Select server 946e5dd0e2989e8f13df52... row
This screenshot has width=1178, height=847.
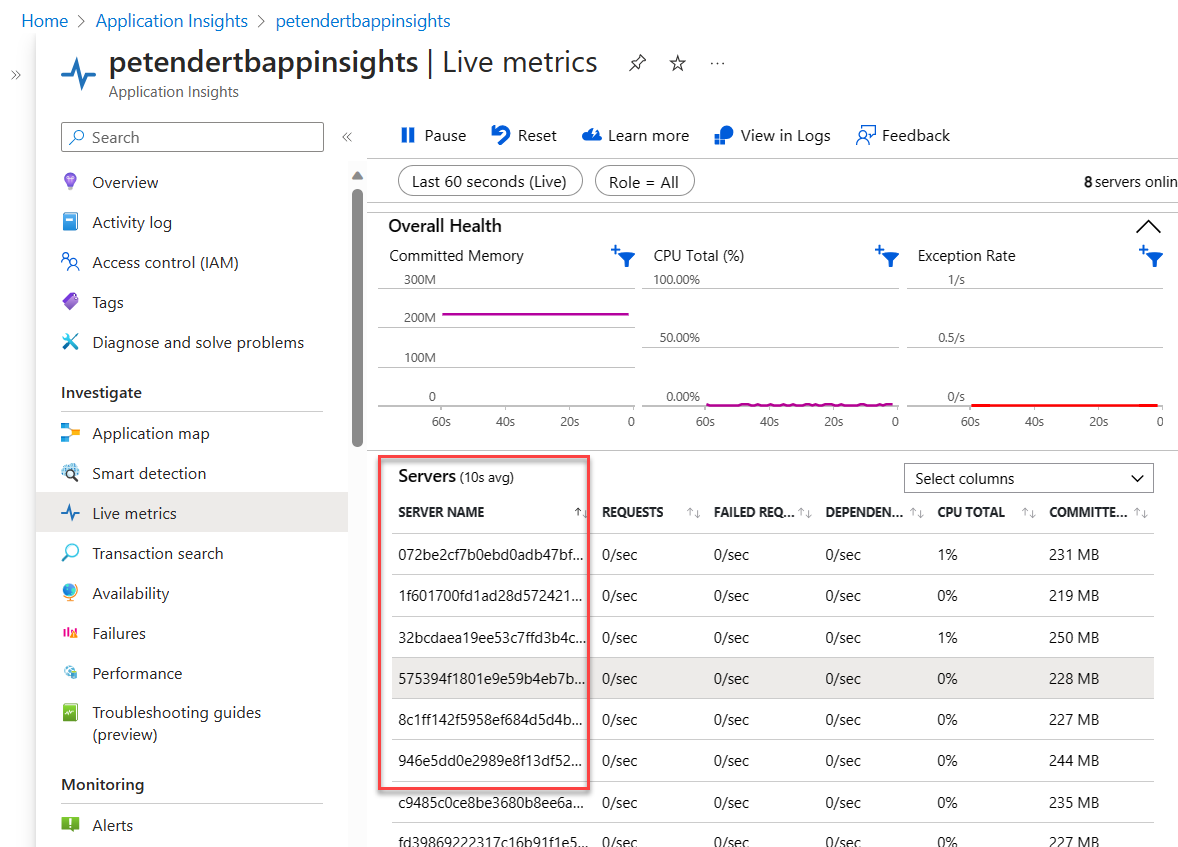(772, 761)
